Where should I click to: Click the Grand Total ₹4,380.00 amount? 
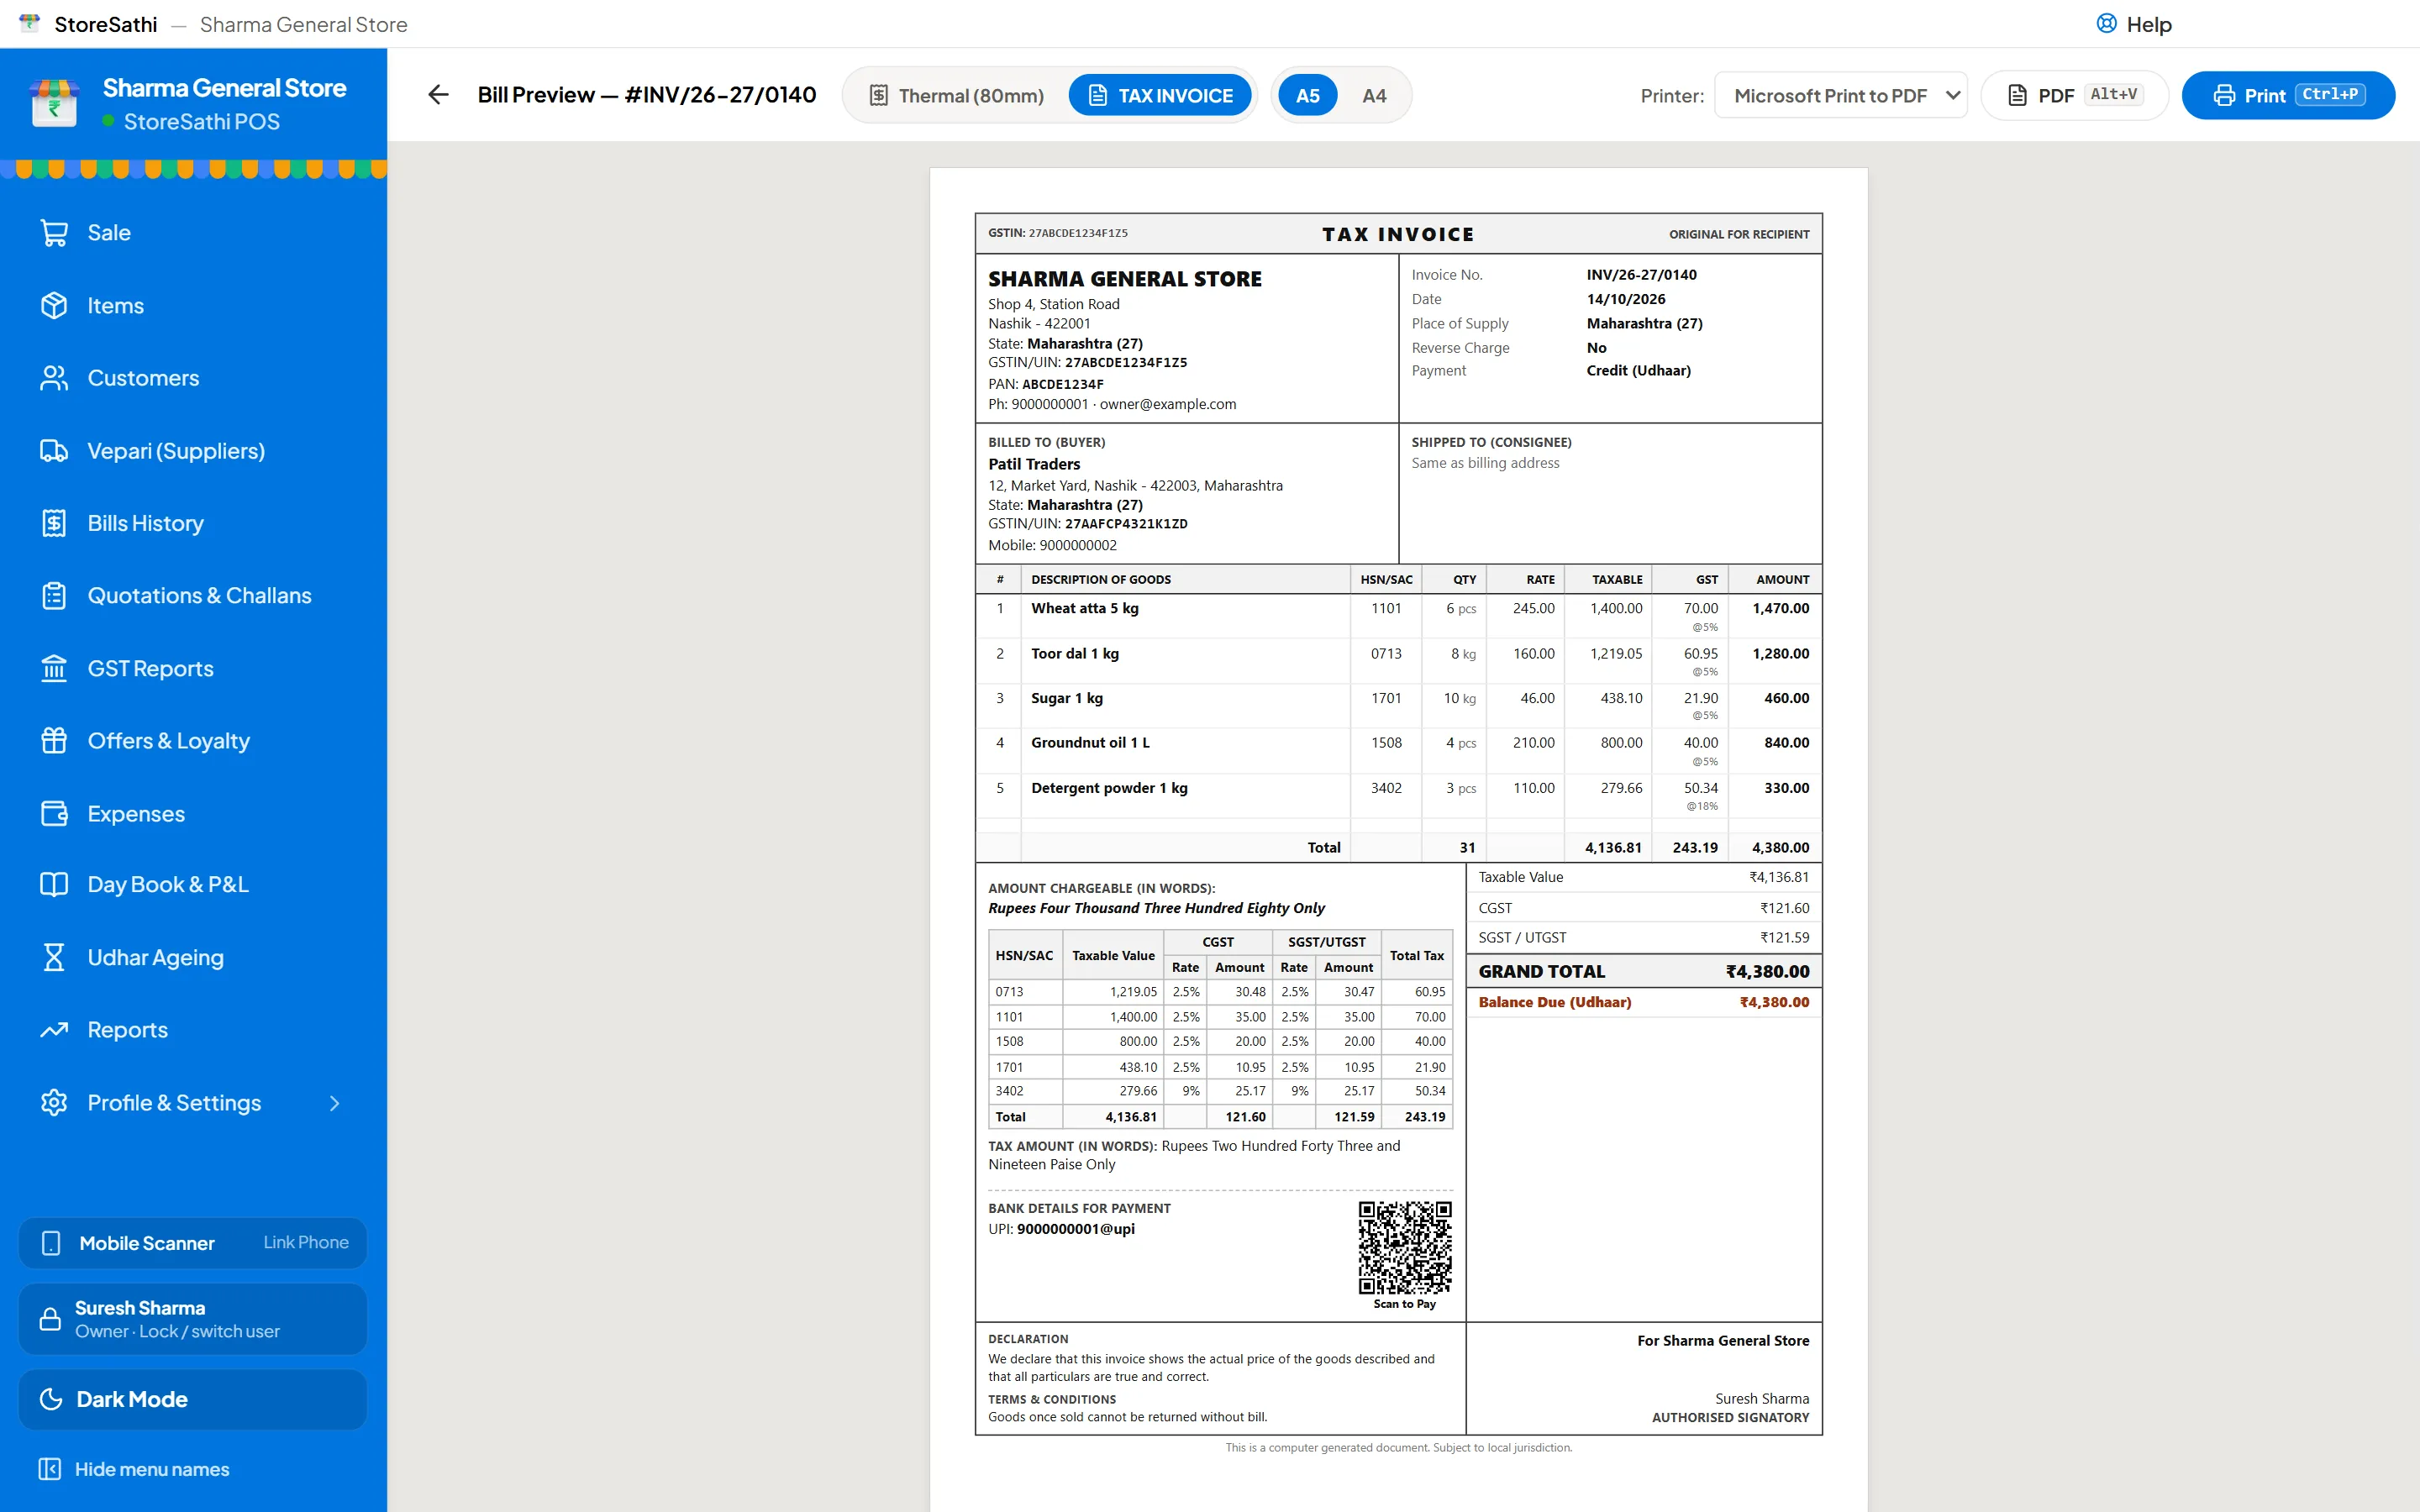click(x=1767, y=972)
